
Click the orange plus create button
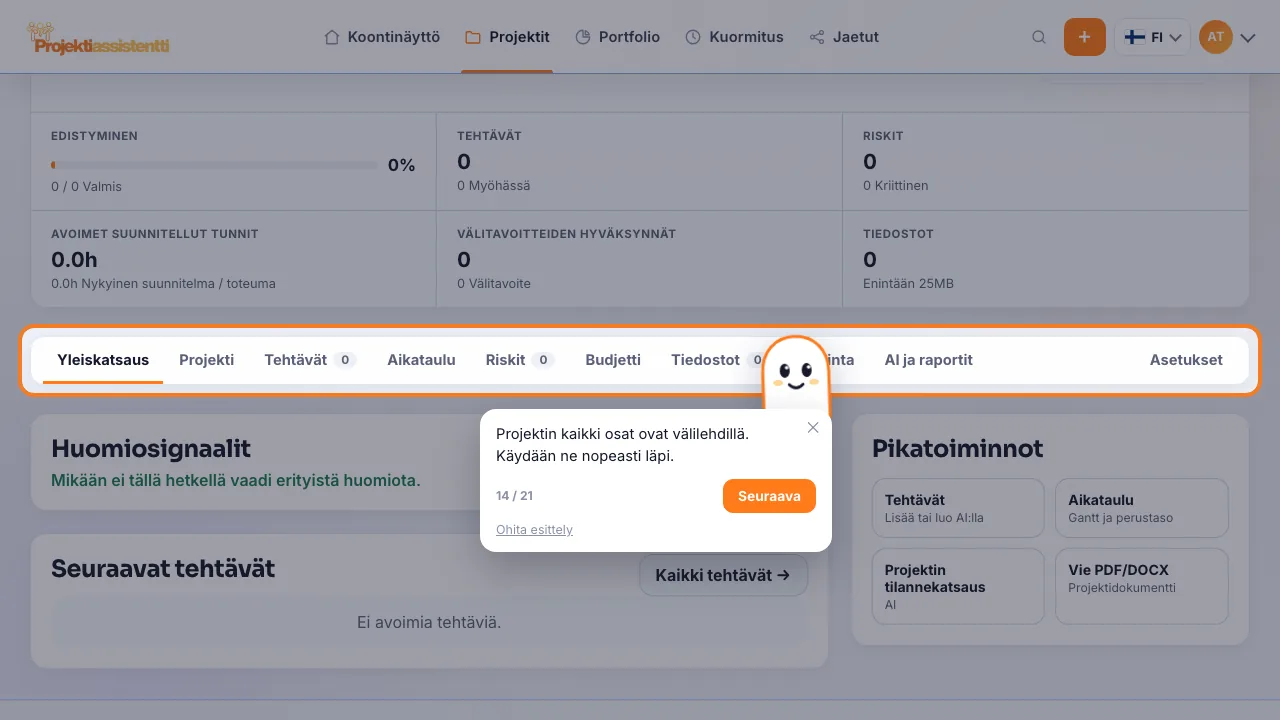(x=1084, y=37)
